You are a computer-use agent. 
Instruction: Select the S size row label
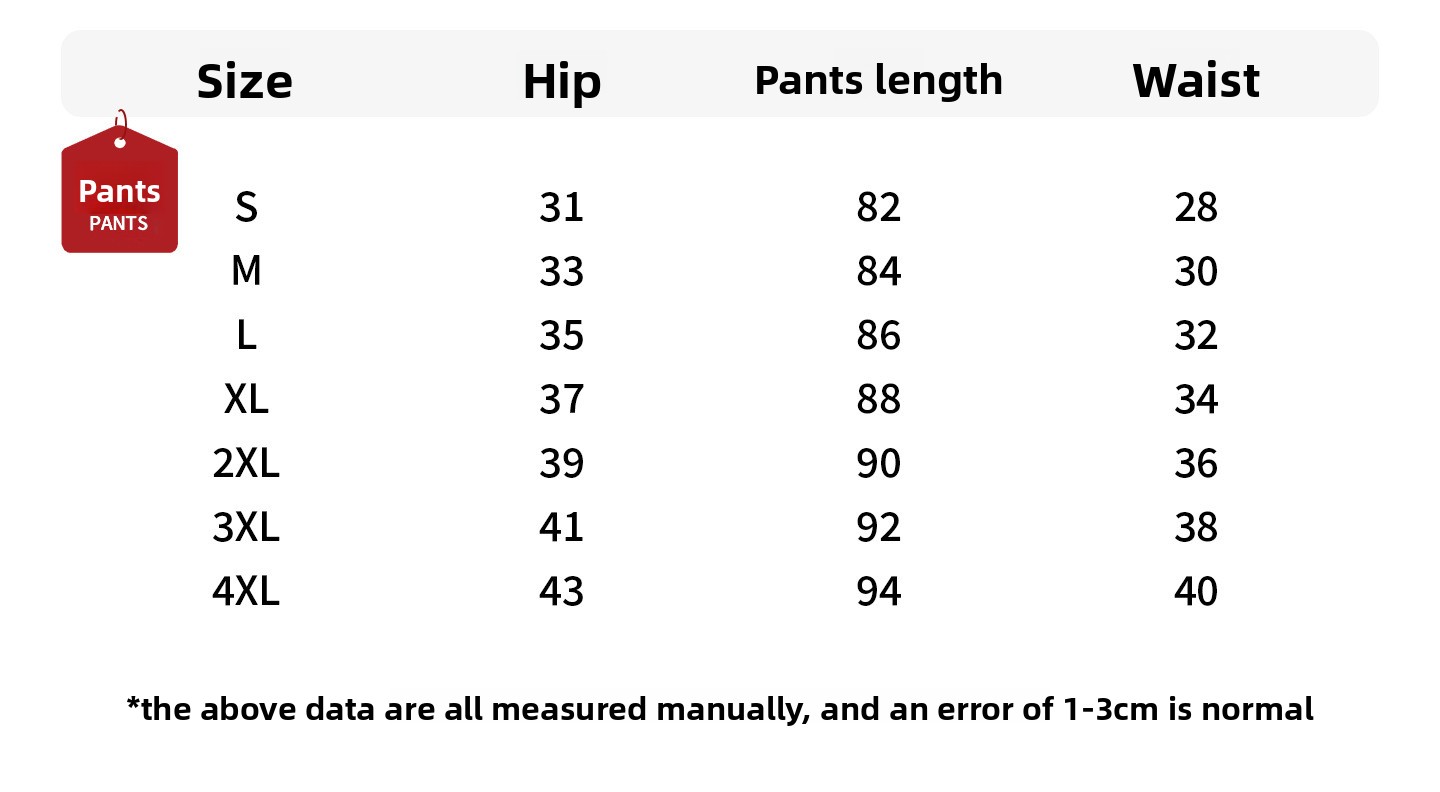(x=246, y=208)
